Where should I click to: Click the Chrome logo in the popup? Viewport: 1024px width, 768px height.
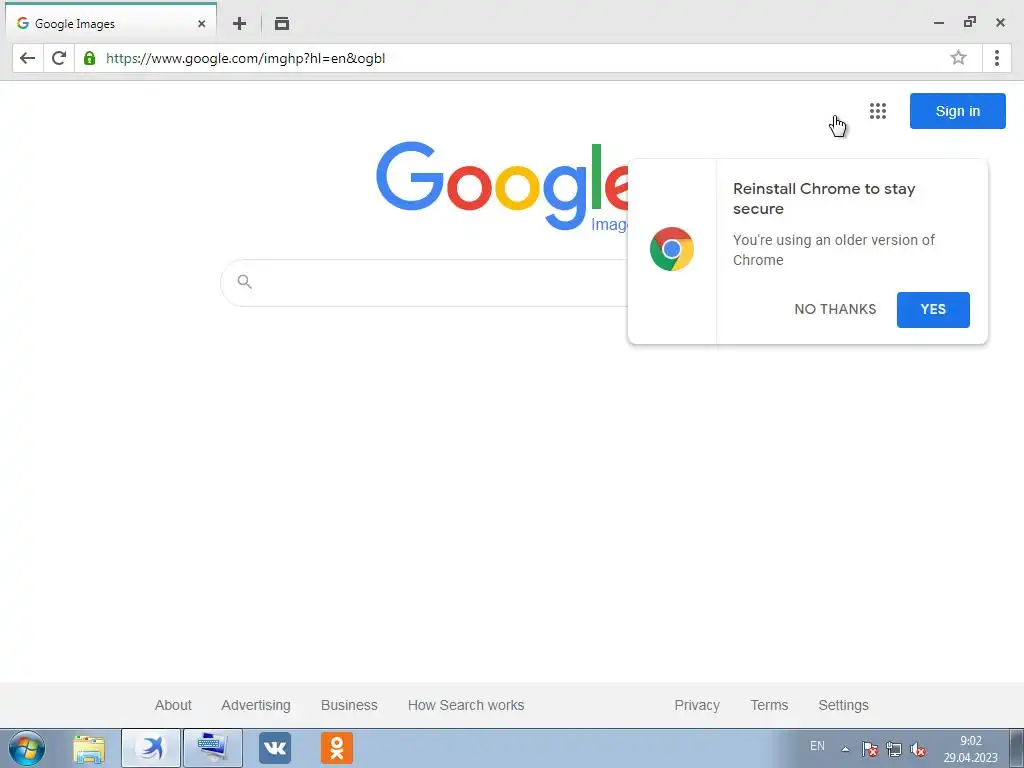pos(671,249)
